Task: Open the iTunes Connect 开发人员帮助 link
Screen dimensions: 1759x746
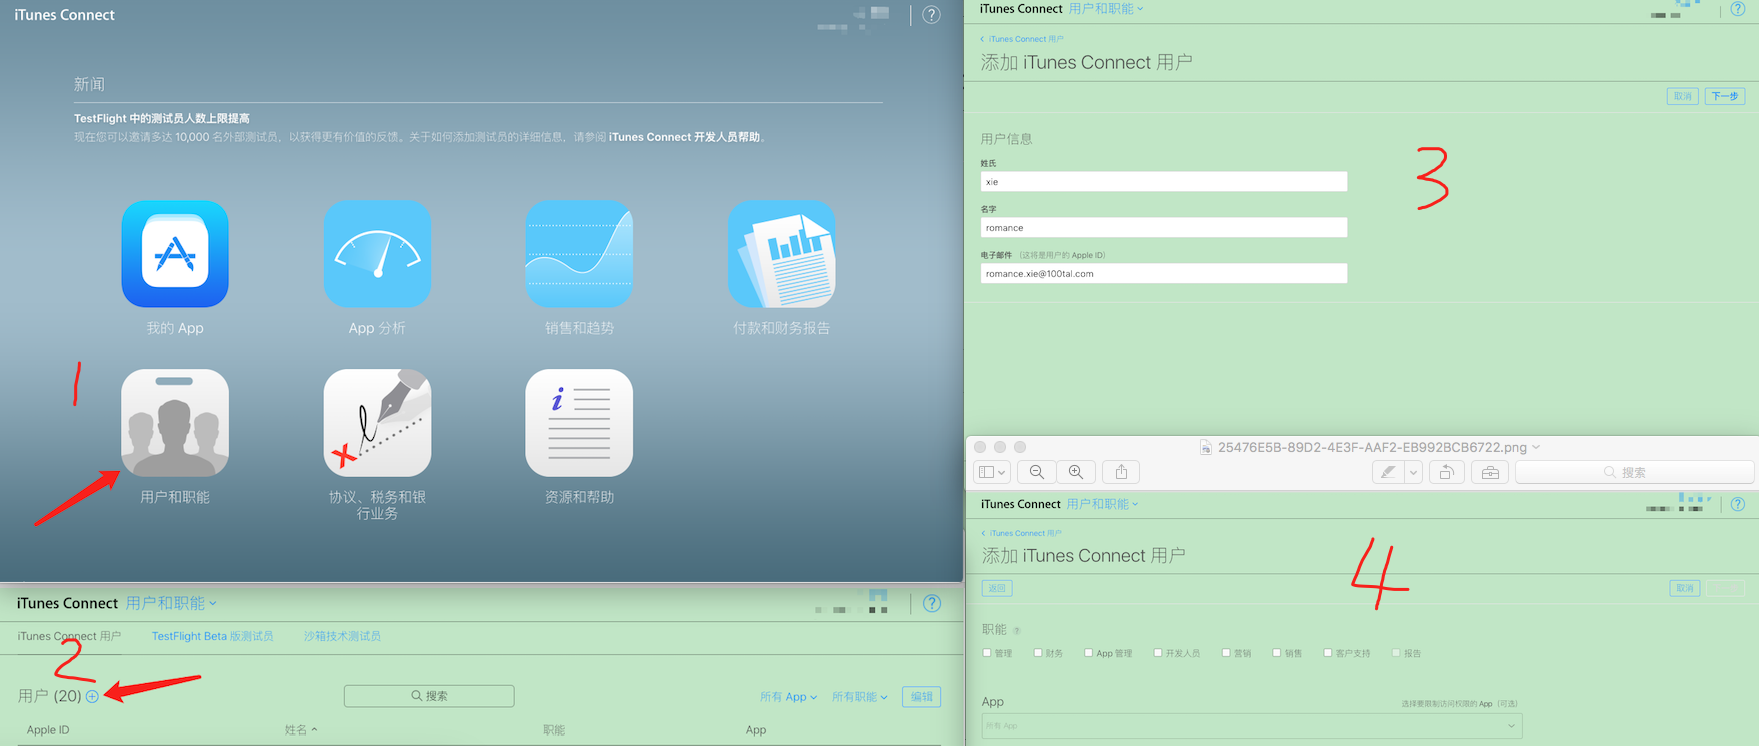Action: pos(684,137)
